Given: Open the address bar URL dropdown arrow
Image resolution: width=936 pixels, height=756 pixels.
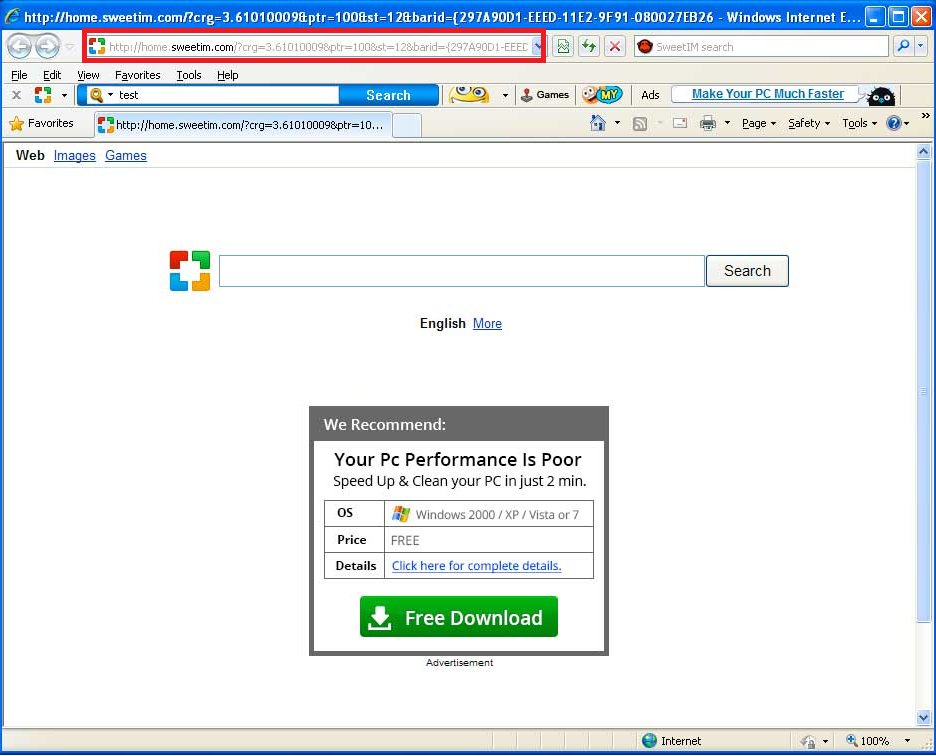Looking at the screenshot, I should [x=537, y=47].
